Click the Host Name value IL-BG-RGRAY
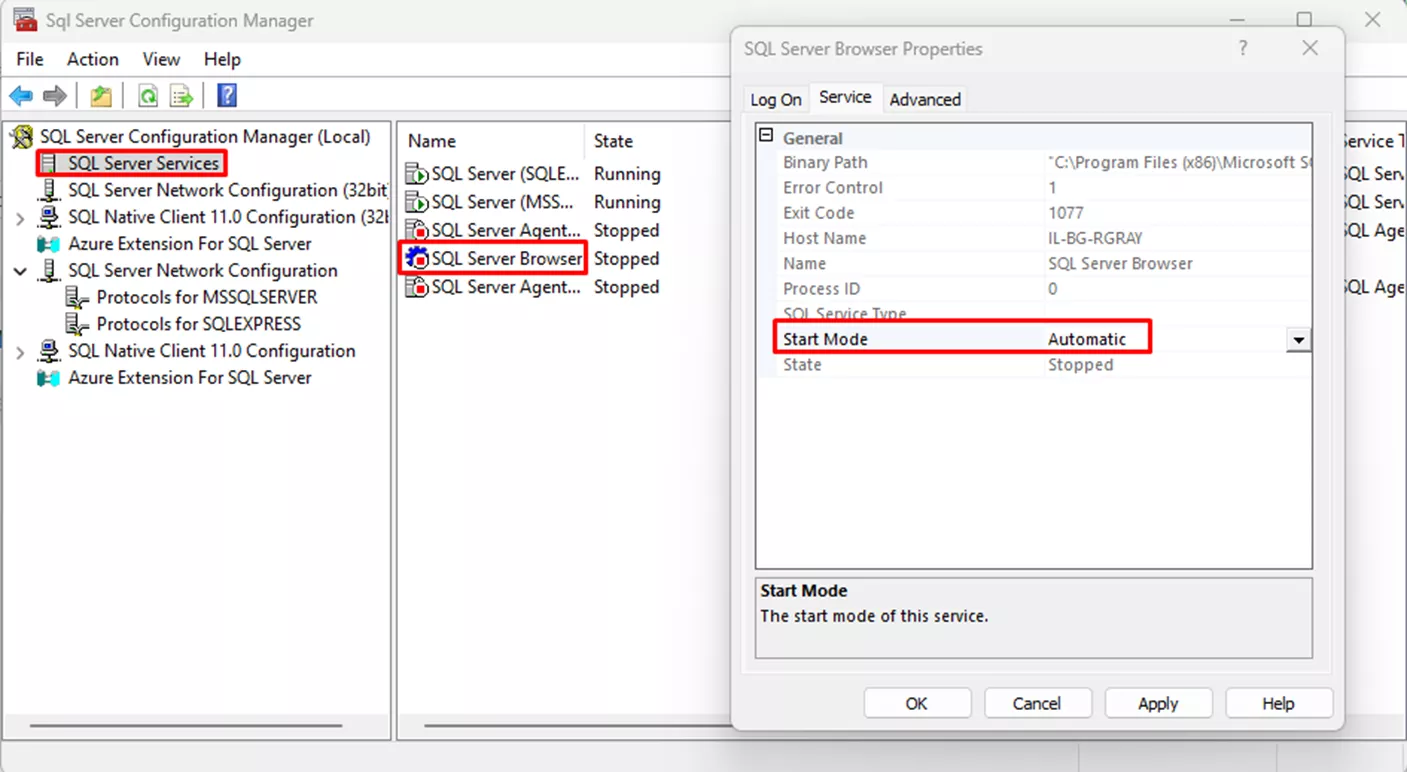Screen dimensions: 1407x772 coord(1095,239)
